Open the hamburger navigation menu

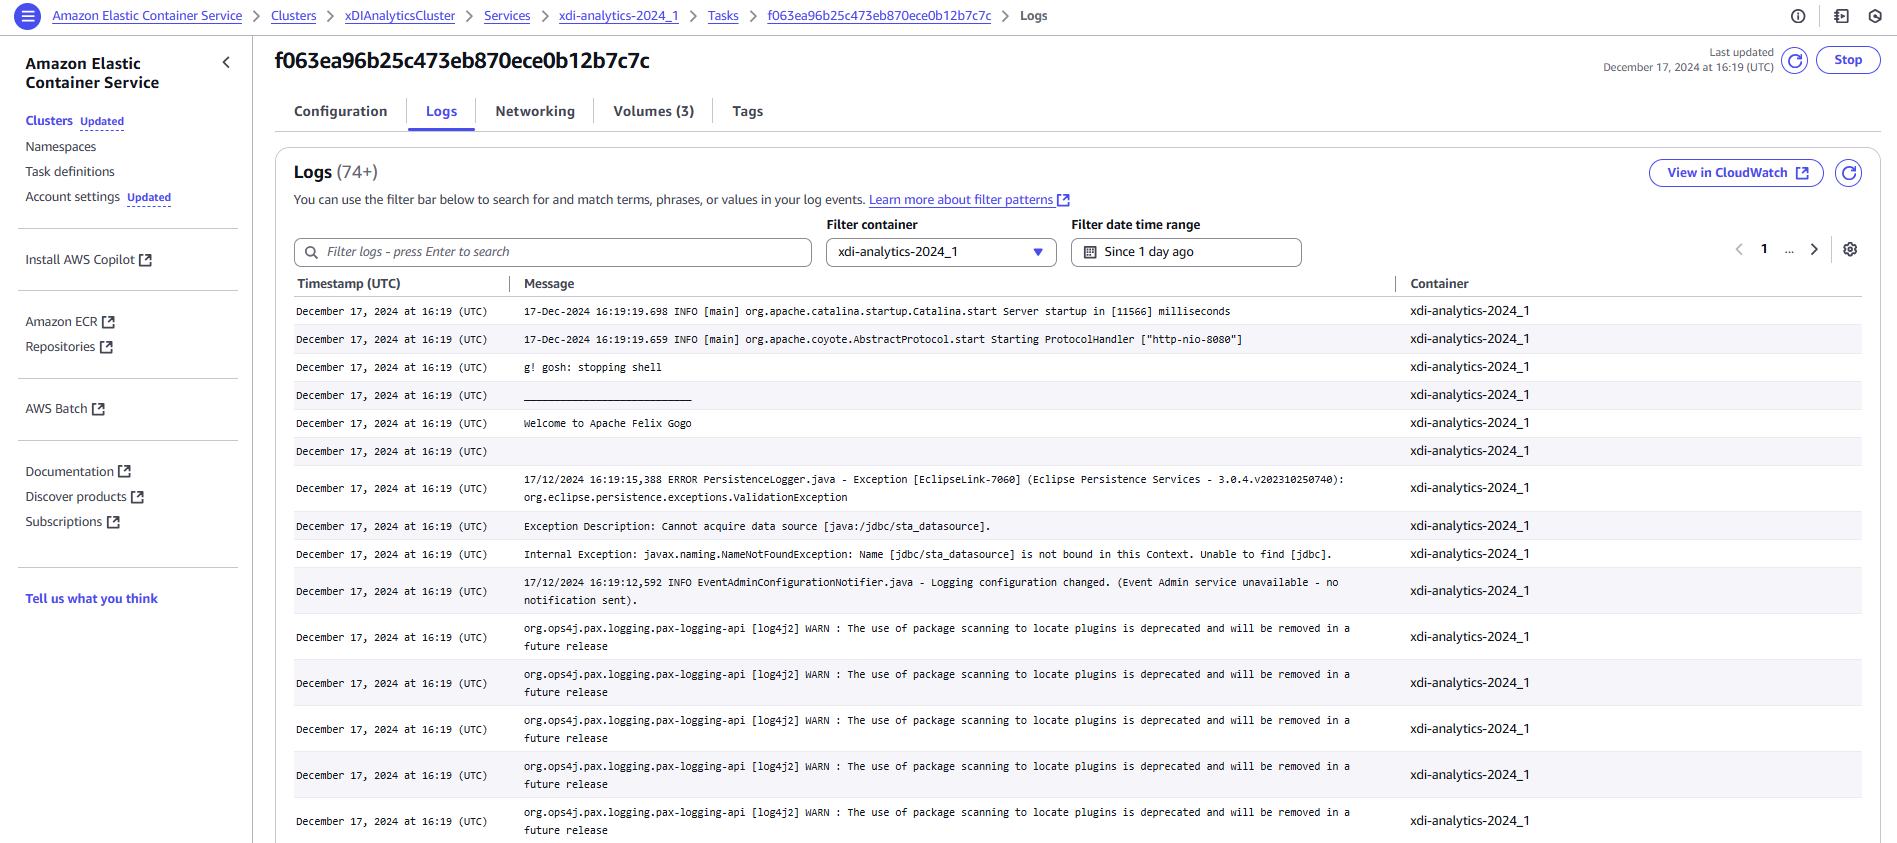(x=28, y=16)
